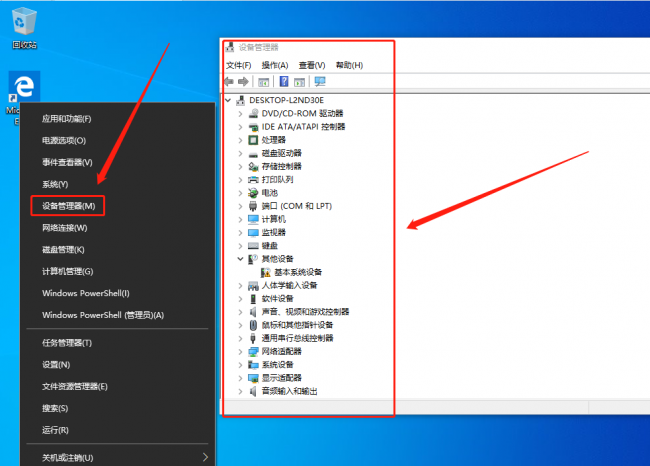The height and width of the screenshot is (466, 650).
Task: Click the 电池 battery icon
Action: coord(253,193)
